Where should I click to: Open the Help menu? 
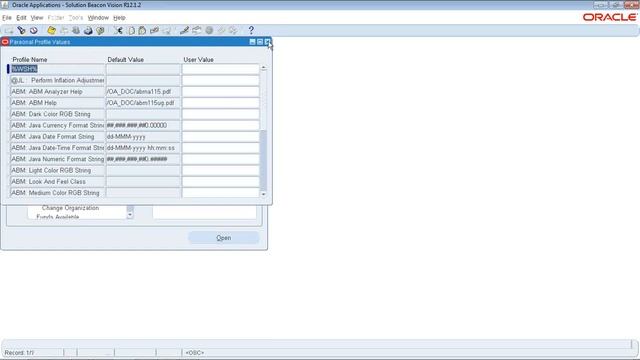[x=119, y=18]
